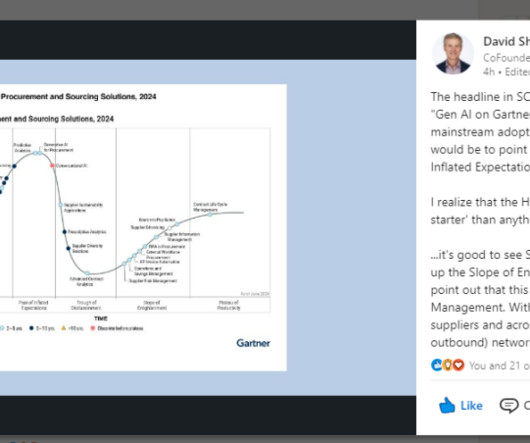Open David's profile picture

tap(453, 53)
